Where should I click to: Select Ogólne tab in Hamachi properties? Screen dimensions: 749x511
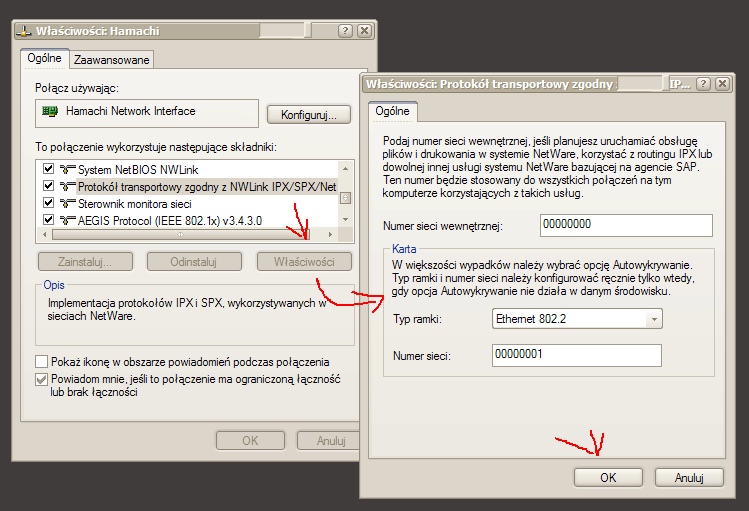point(46,59)
